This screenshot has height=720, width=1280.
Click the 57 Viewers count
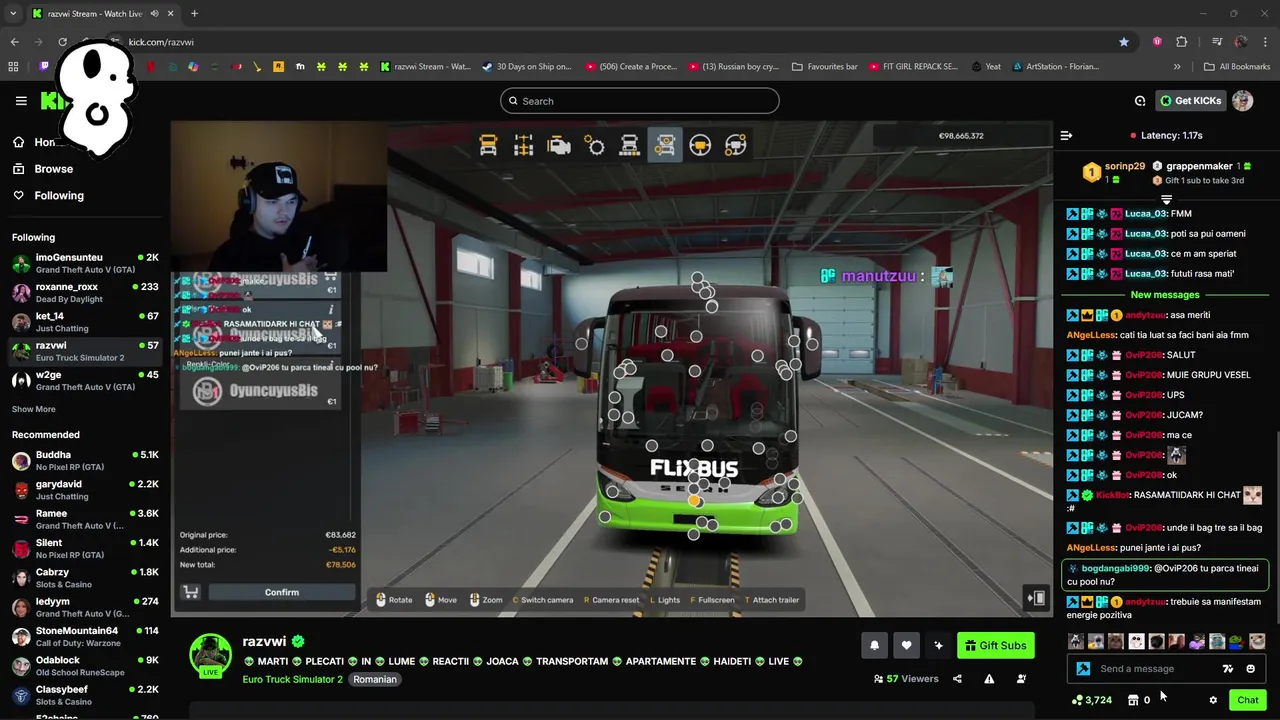point(906,679)
